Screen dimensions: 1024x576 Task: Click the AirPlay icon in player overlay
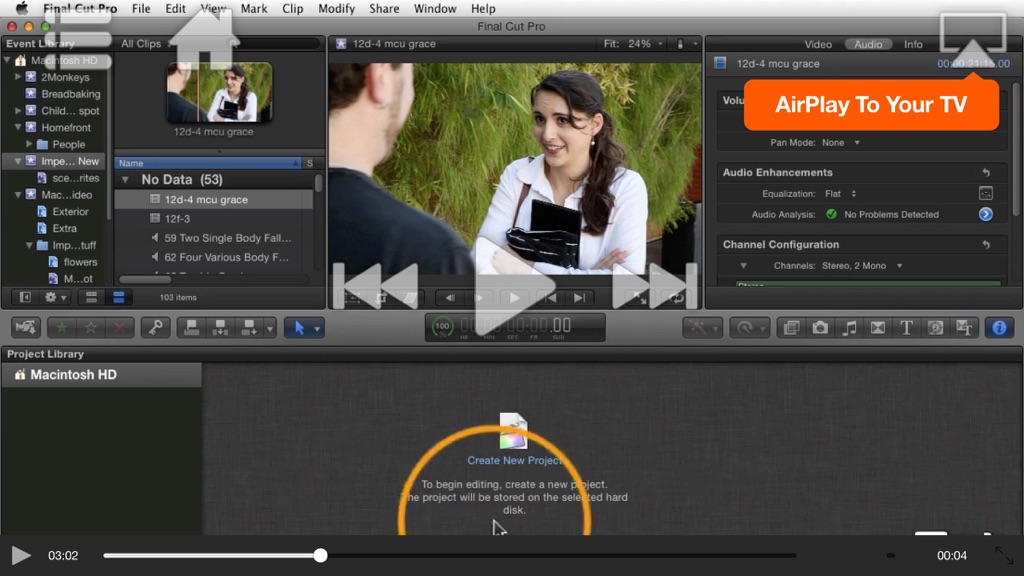(x=973, y=40)
